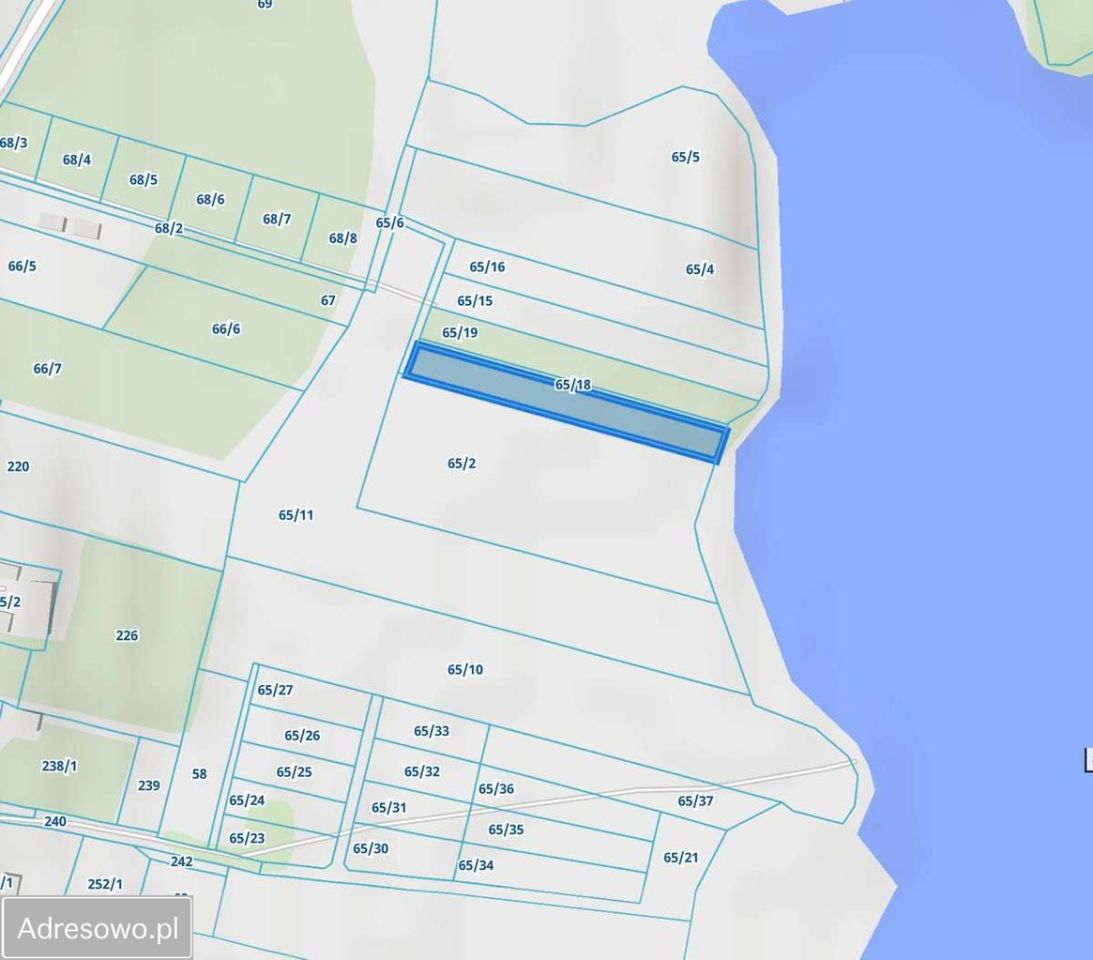Click parcel label 65/27

(275, 690)
